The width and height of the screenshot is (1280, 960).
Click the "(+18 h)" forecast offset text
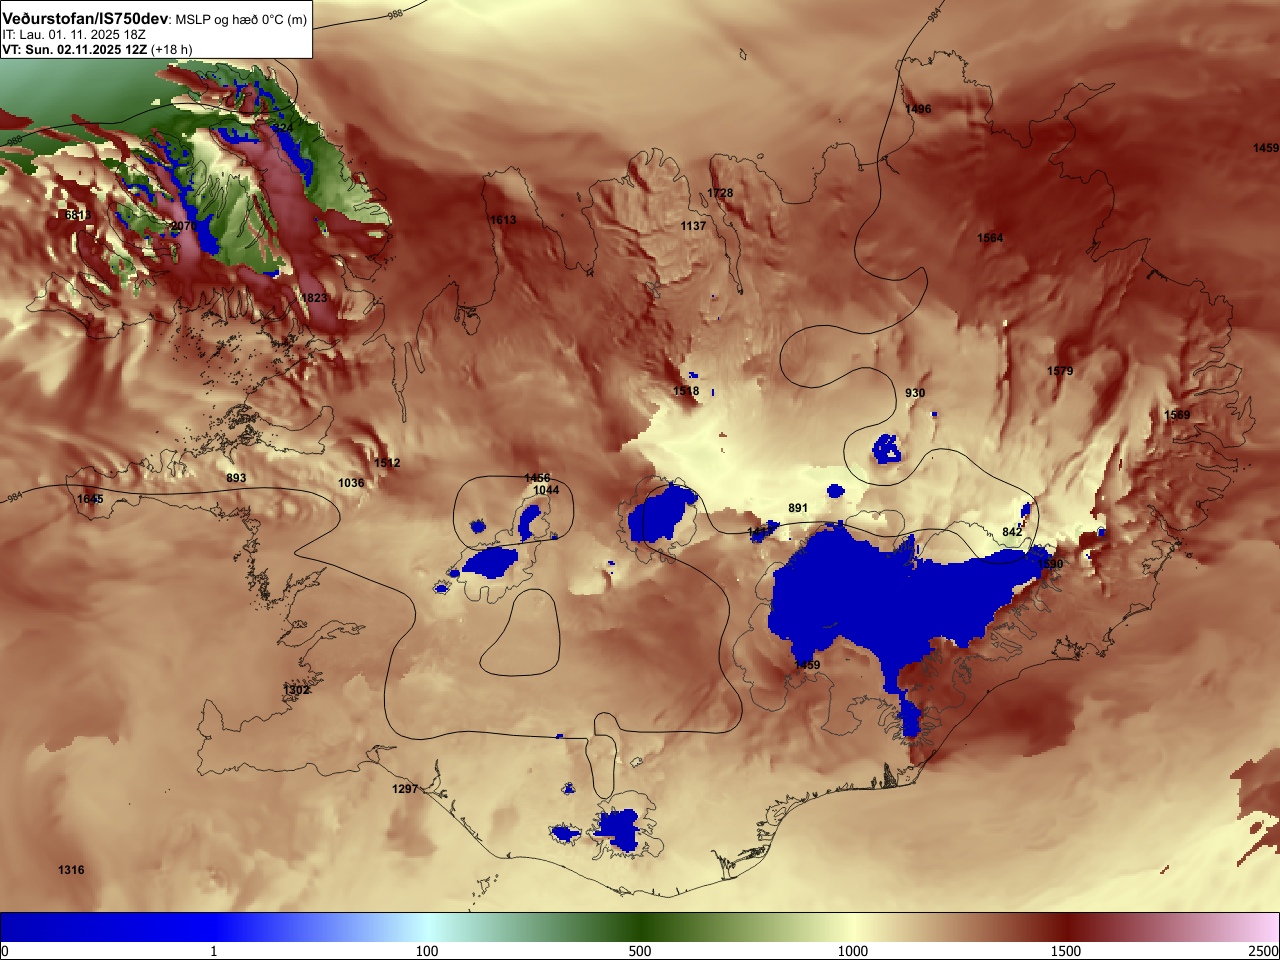coord(172,49)
